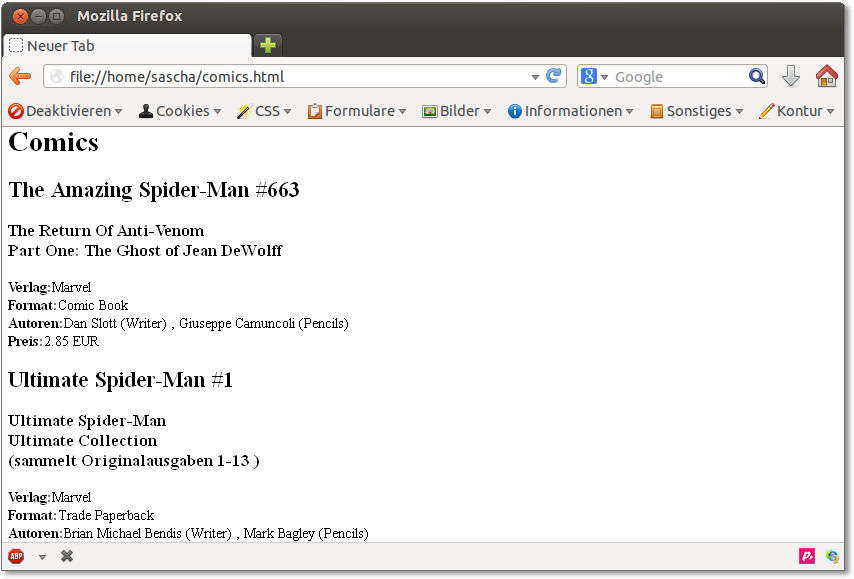Click the back arrow navigation button
Image resolution: width=854 pixels, height=579 pixels.
(19, 77)
